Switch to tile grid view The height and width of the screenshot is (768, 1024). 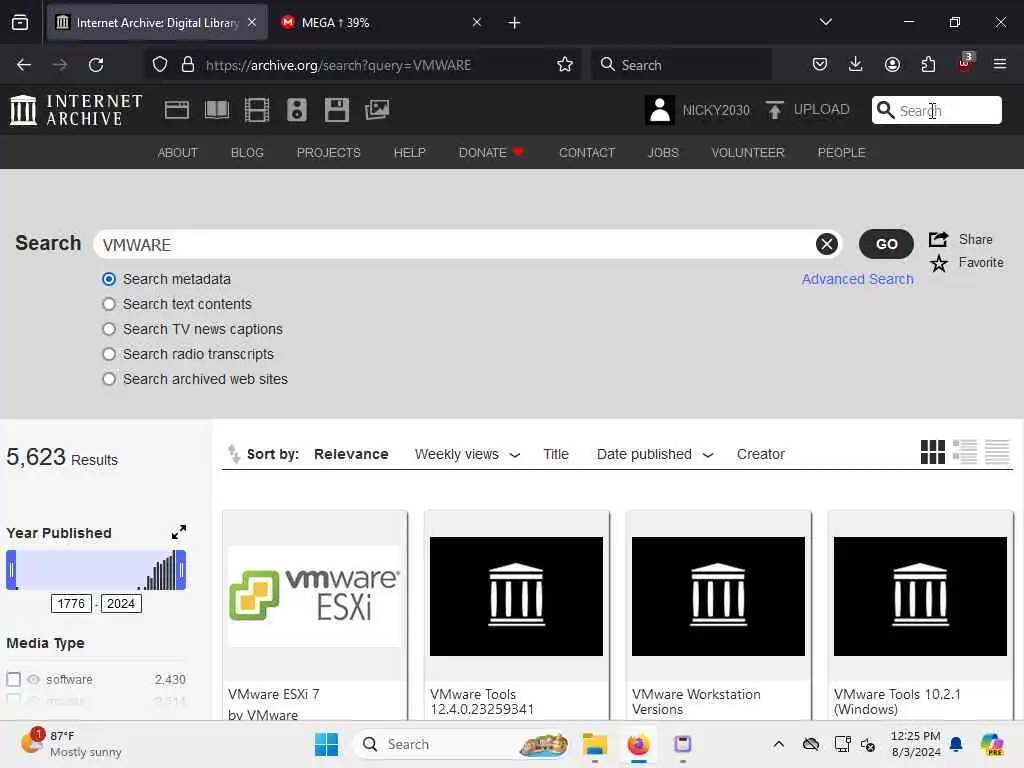click(x=933, y=452)
